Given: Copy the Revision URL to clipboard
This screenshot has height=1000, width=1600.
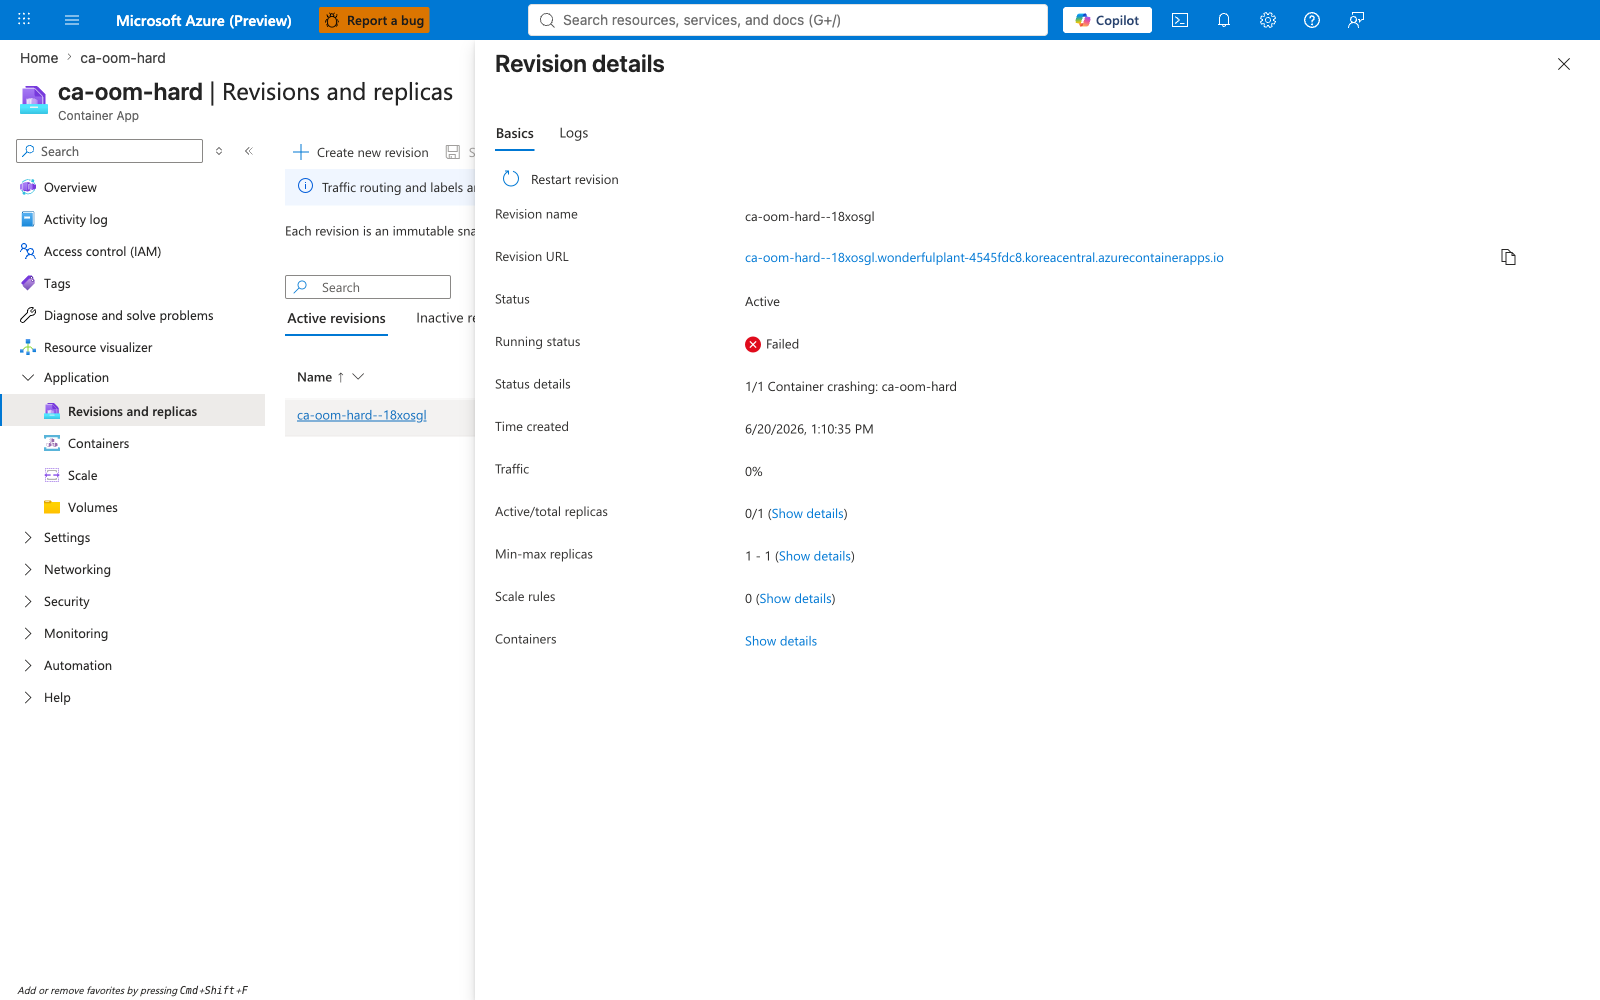Looking at the screenshot, I should click(x=1508, y=257).
